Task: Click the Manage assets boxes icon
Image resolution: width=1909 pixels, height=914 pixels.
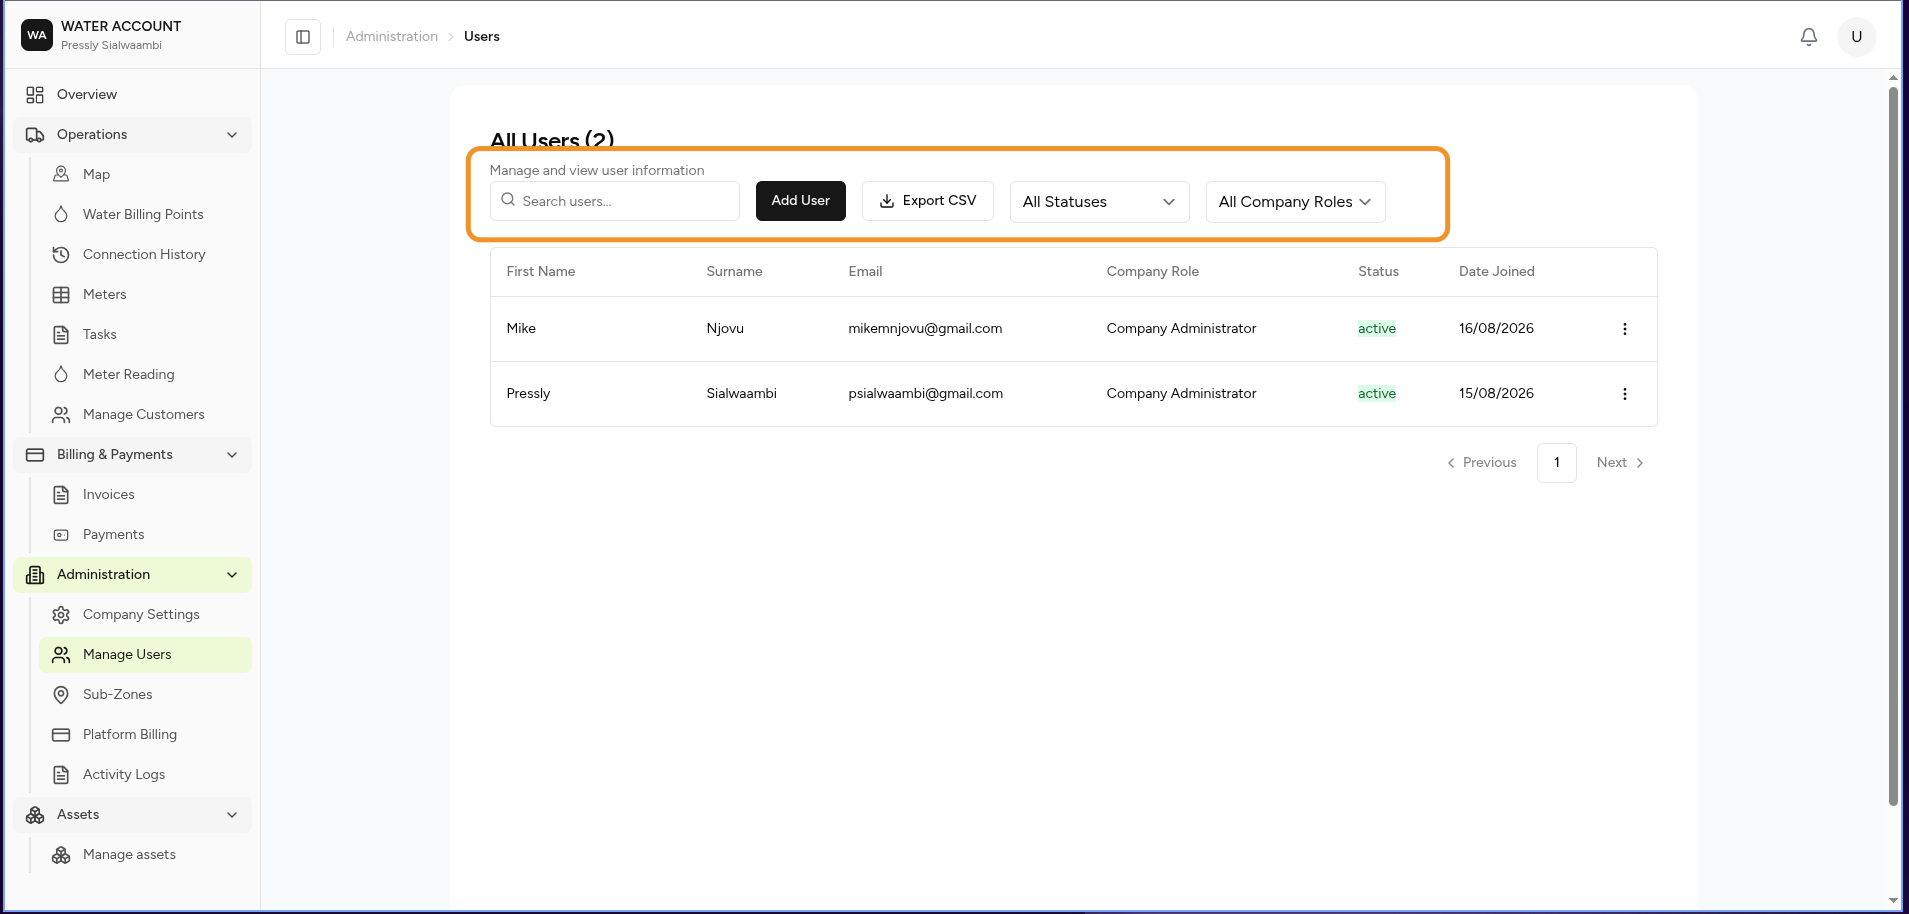Action: pyautogui.click(x=61, y=854)
